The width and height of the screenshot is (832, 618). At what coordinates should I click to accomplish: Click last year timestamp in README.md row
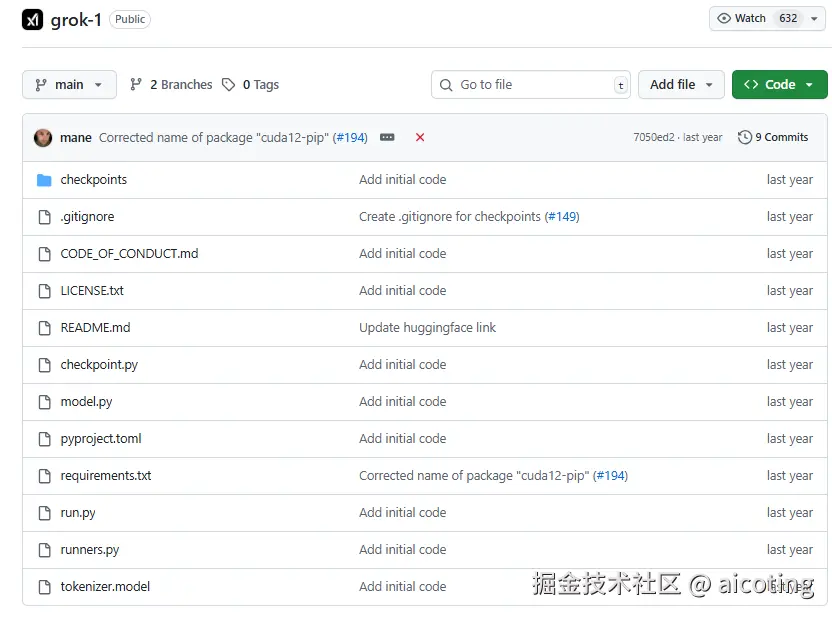pos(790,328)
